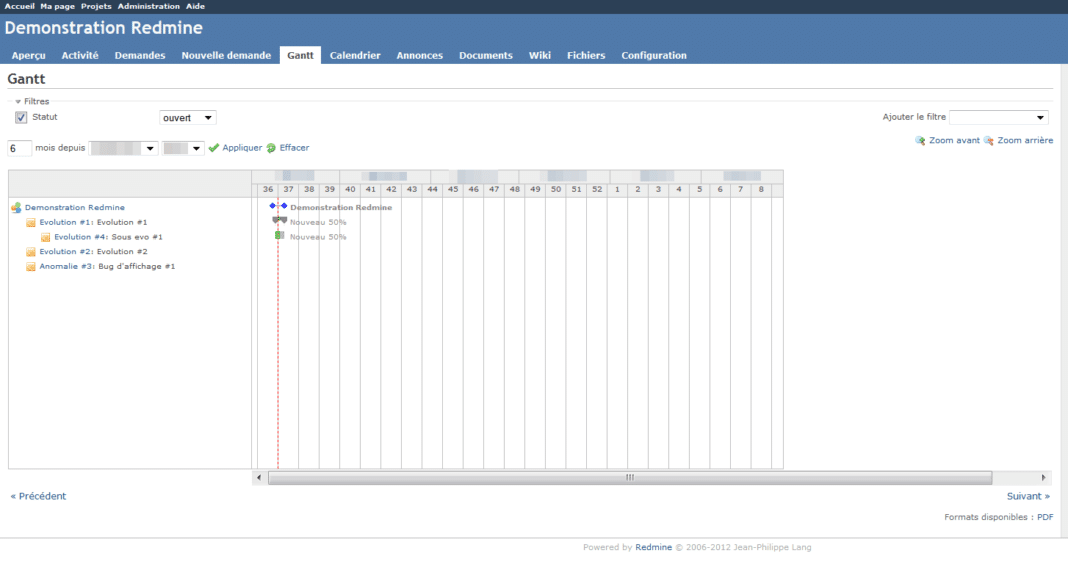Open the Activité tab
1068x567 pixels.
coord(80,55)
